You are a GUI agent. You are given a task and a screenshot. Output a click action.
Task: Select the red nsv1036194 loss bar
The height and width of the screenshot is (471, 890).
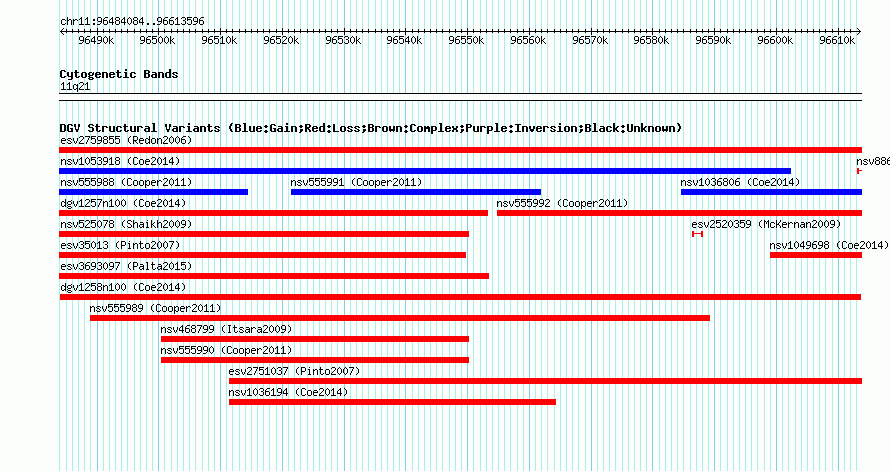coord(392,402)
